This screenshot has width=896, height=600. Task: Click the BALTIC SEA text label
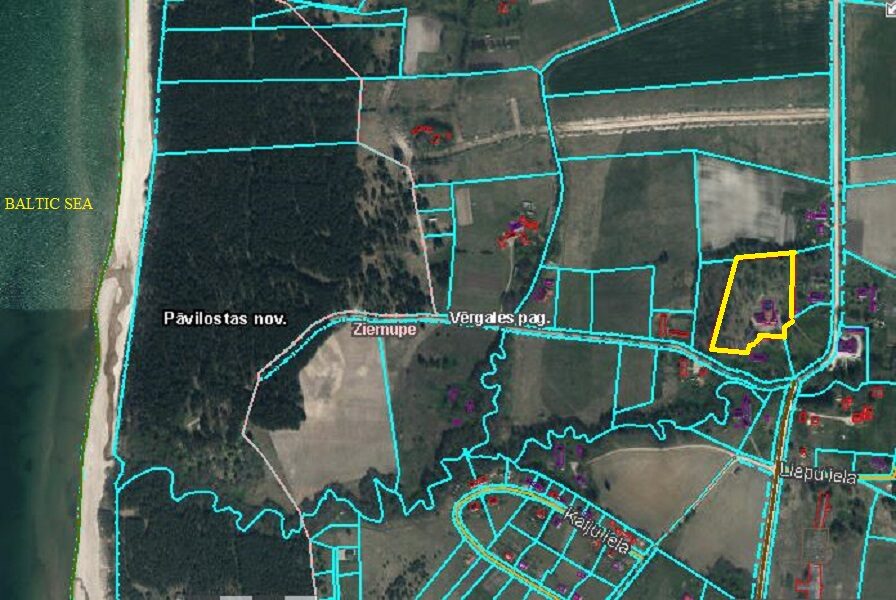click(x=48, y=204)
